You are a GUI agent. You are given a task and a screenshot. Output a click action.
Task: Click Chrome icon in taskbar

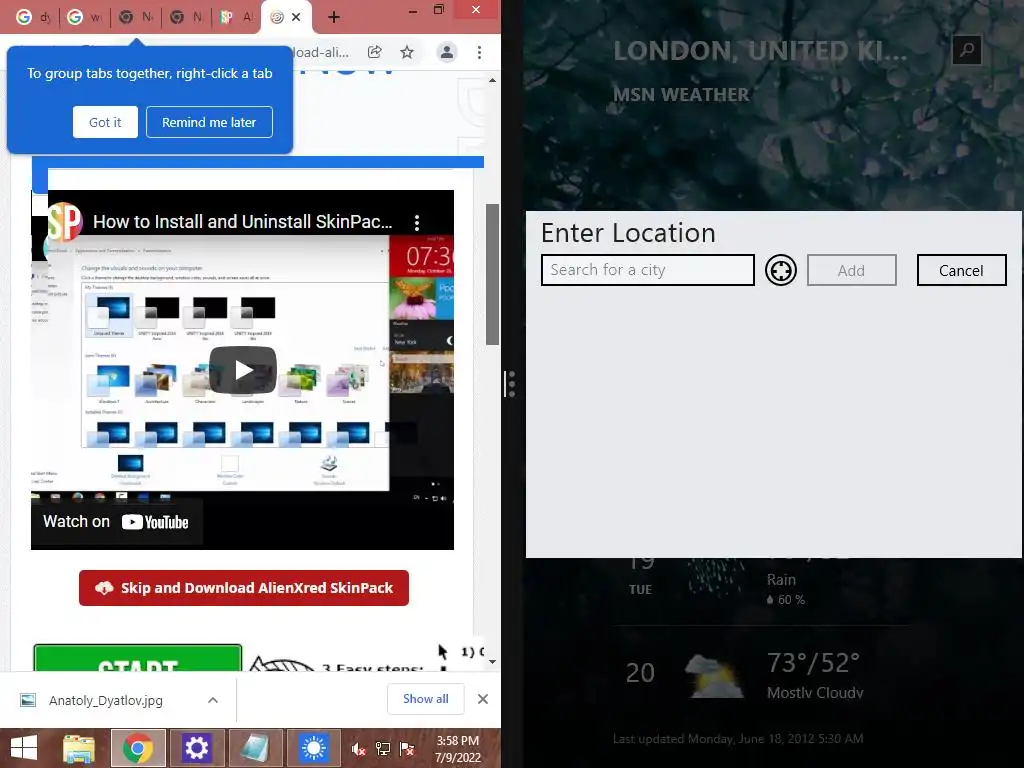coord(138,748)
